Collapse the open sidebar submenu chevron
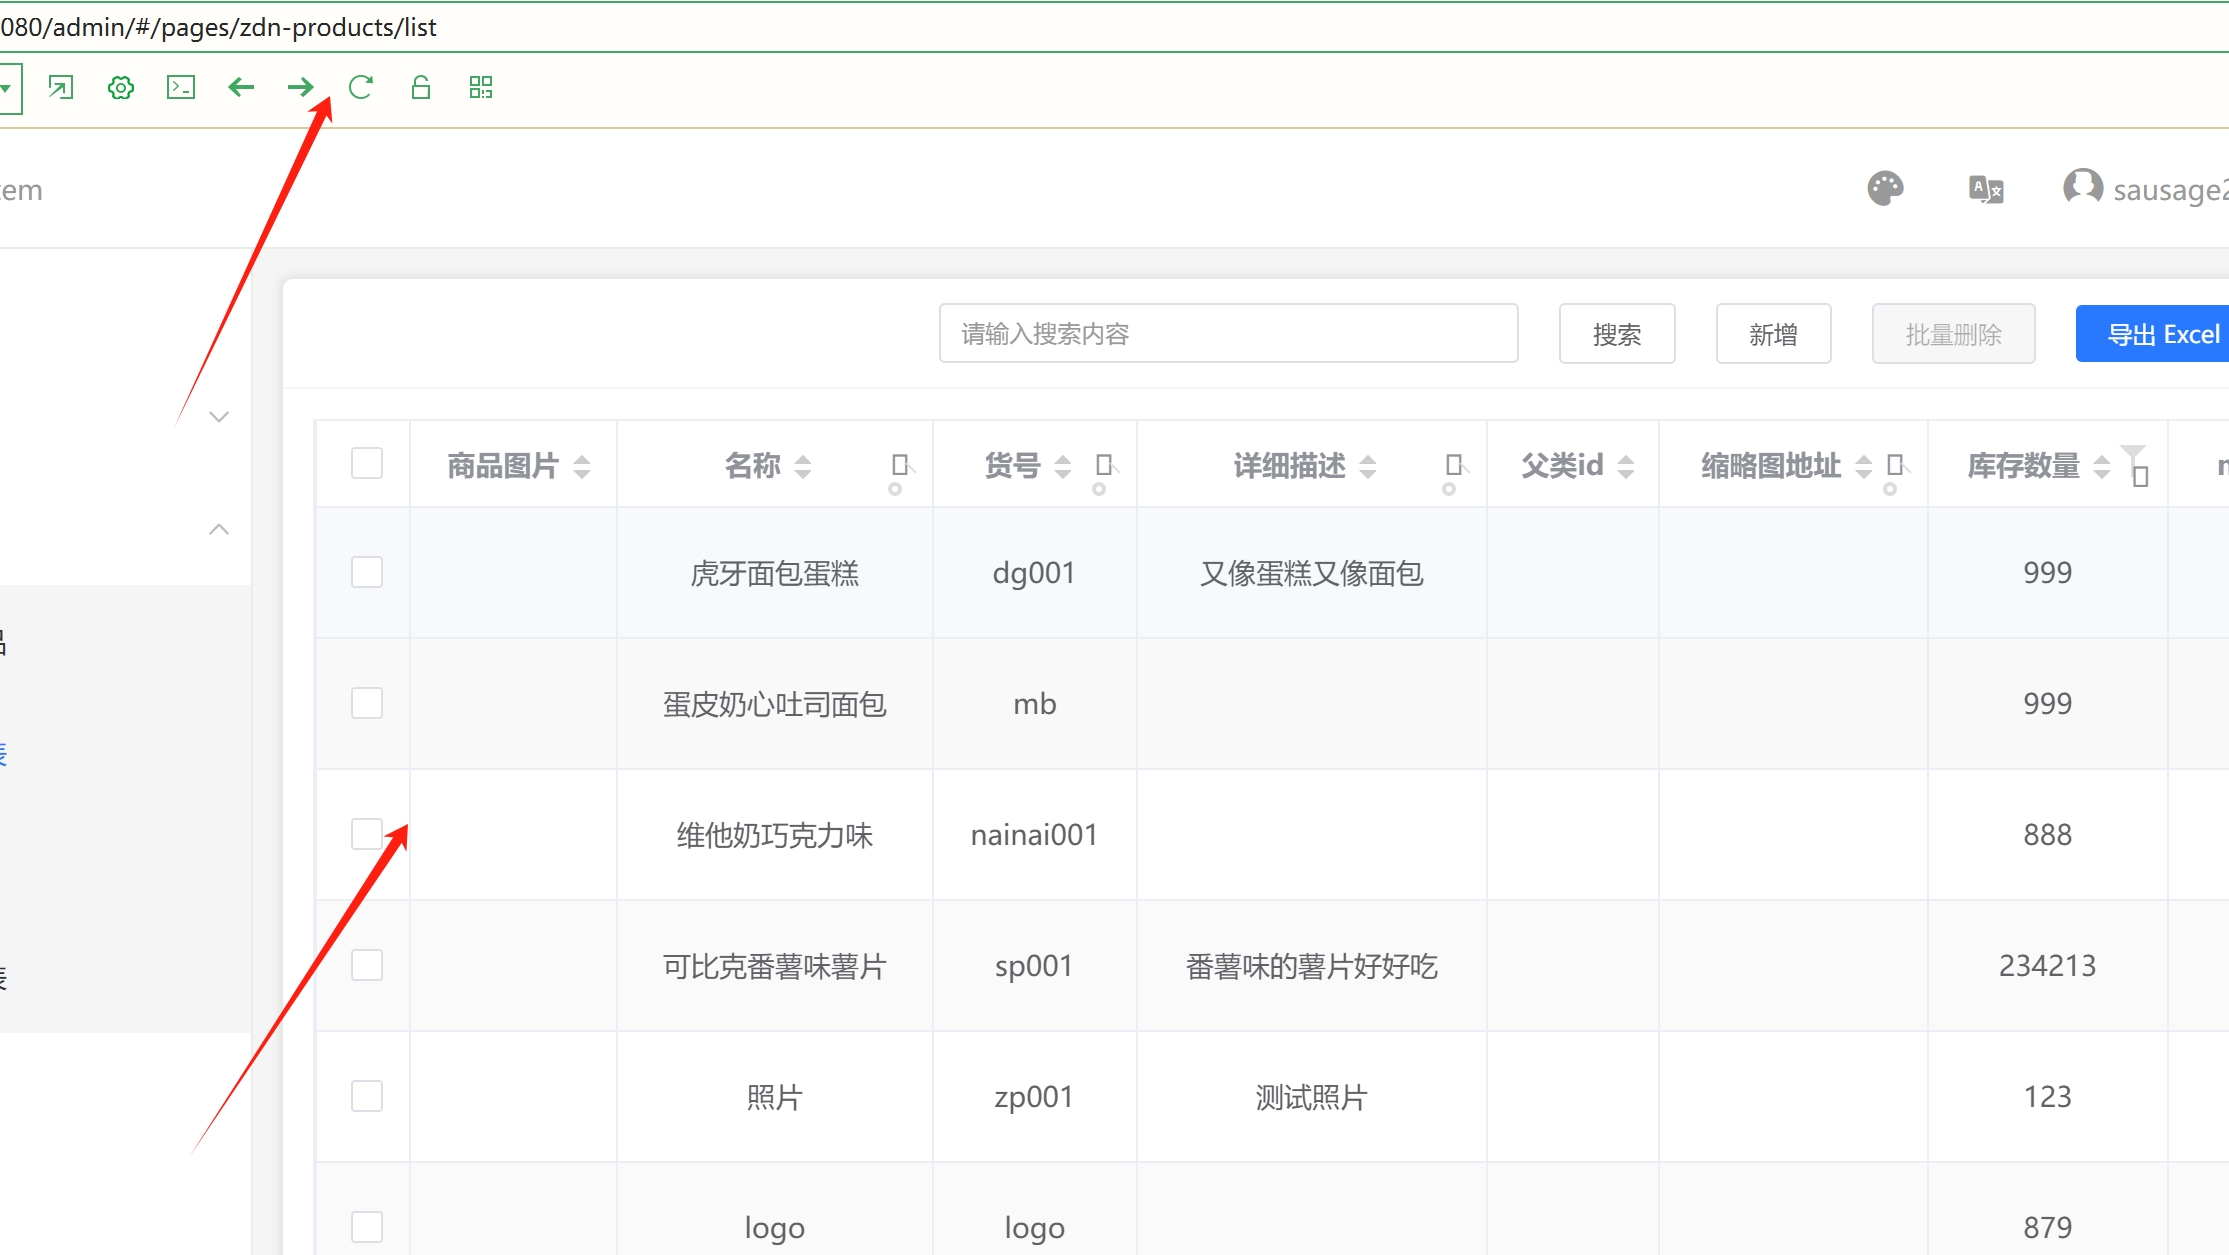 (219, 529)
